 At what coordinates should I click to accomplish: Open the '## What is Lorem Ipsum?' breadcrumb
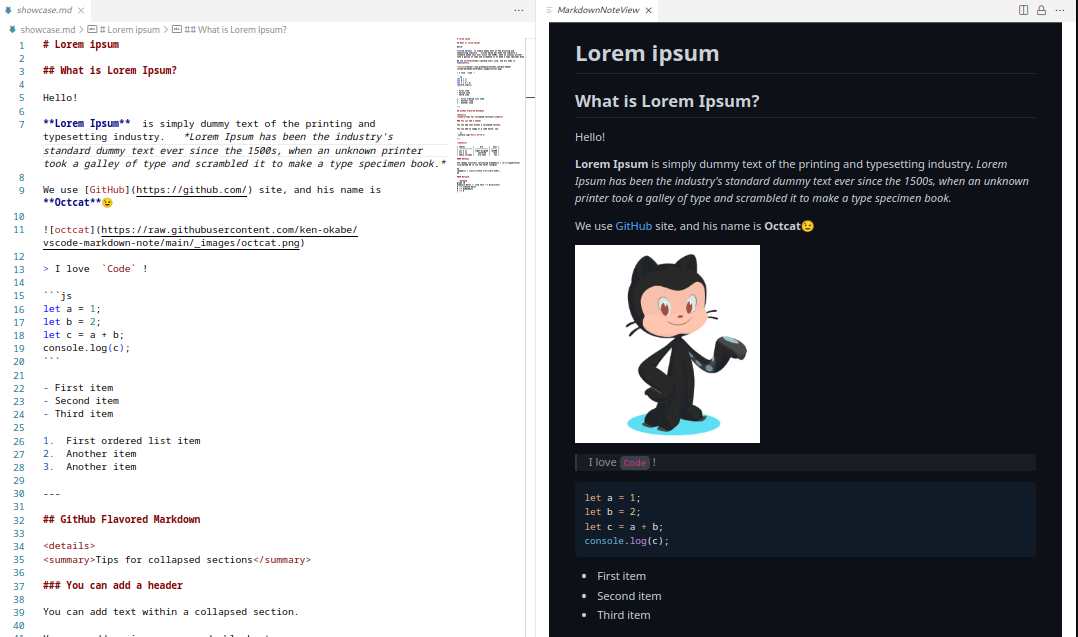[235, 30]
